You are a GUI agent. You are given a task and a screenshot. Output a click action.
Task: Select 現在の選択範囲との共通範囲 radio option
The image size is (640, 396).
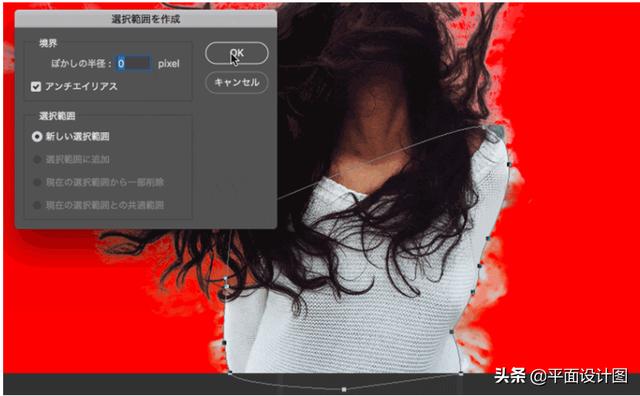[37, 205]
